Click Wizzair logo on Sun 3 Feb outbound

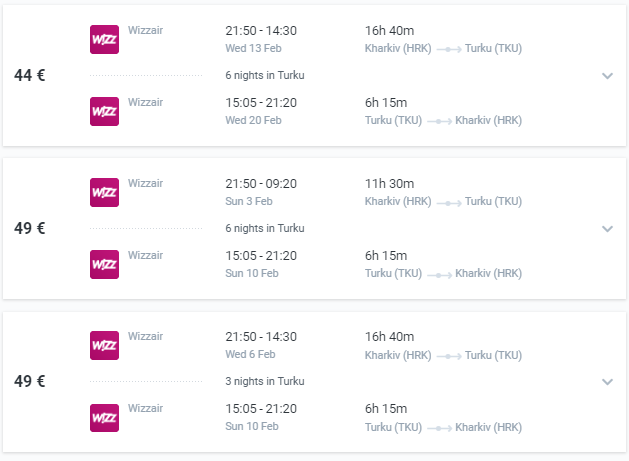tap(104, 192)
